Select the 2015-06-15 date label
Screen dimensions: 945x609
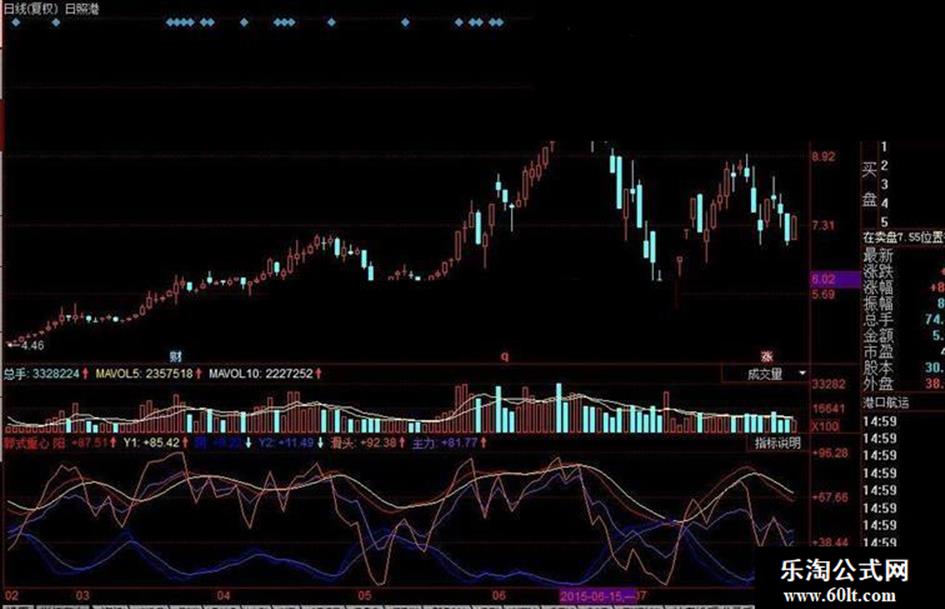(597, 596)
